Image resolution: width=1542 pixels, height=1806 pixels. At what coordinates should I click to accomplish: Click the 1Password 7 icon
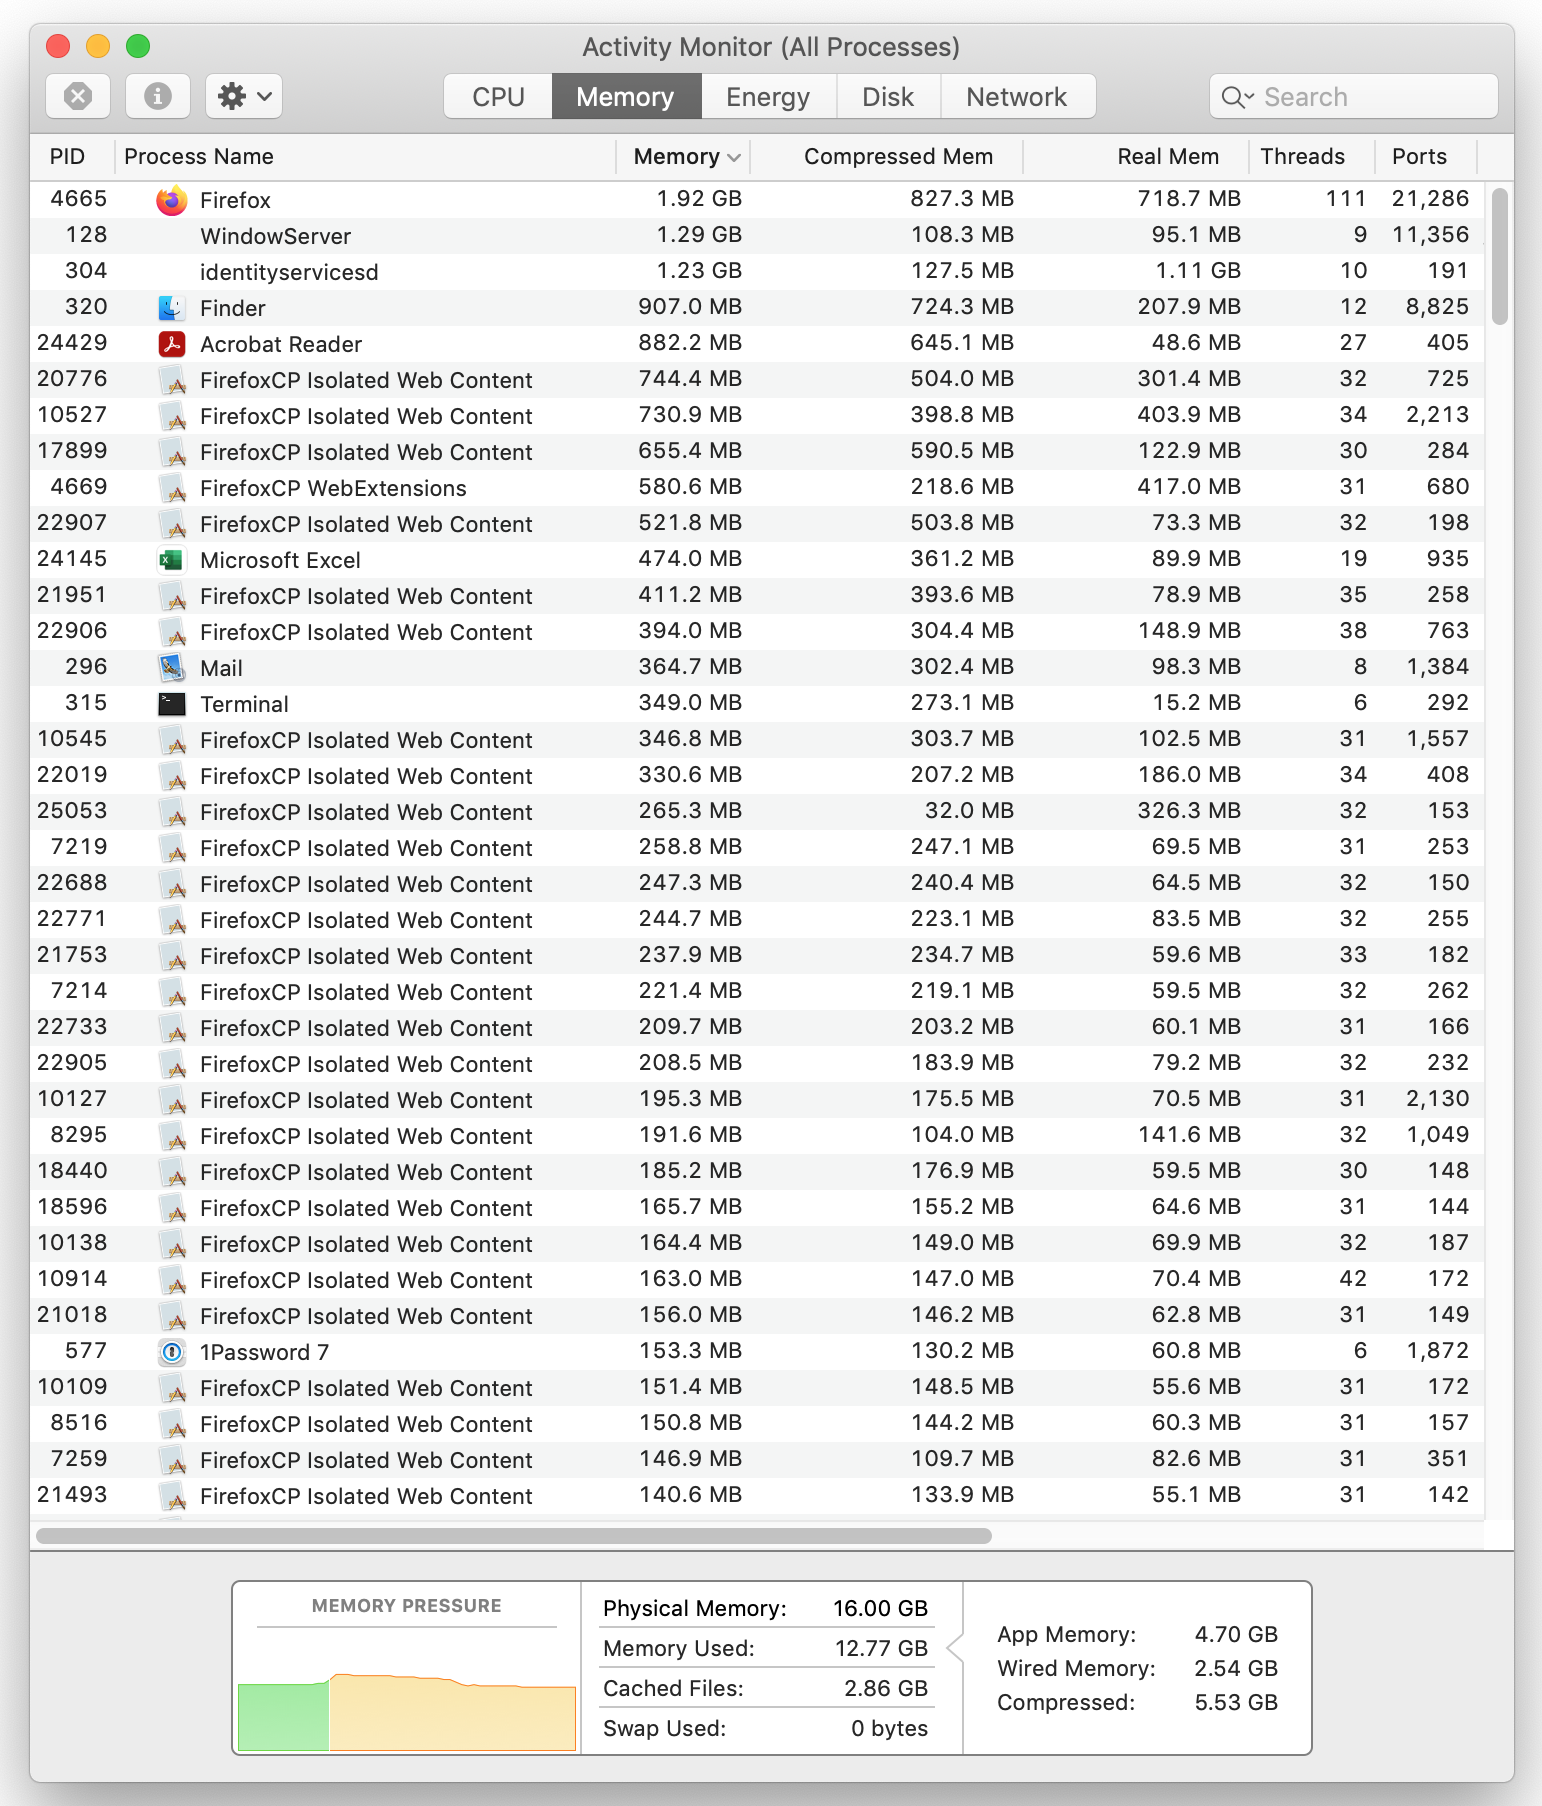point(172,1352)
